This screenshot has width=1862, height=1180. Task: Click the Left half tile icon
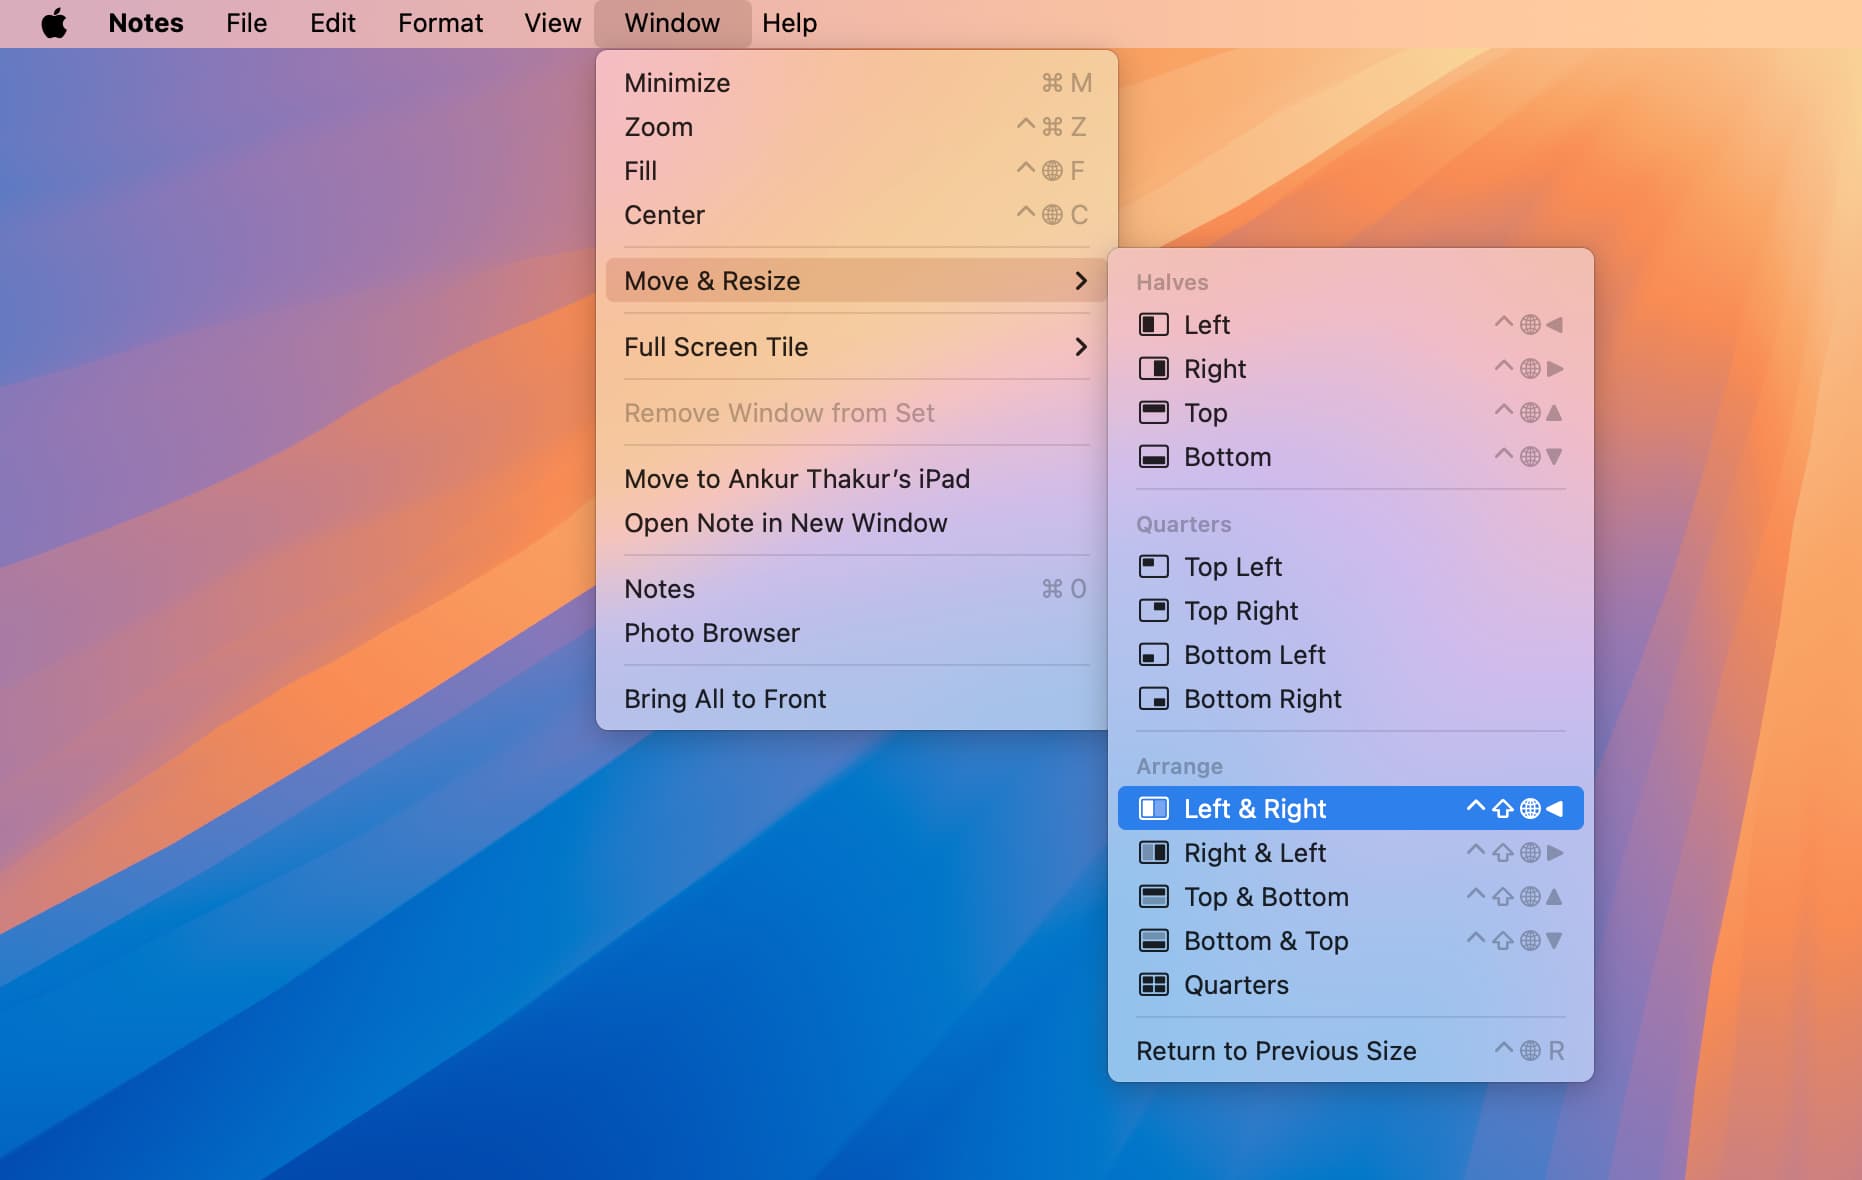tap(1153, 325)
